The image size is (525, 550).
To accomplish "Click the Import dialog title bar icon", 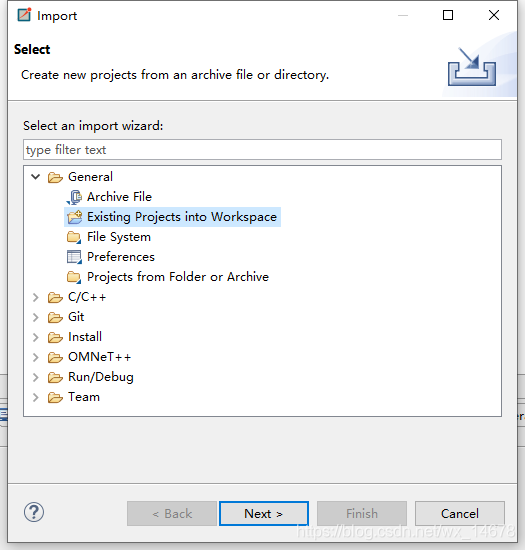I will coord(24,15).
